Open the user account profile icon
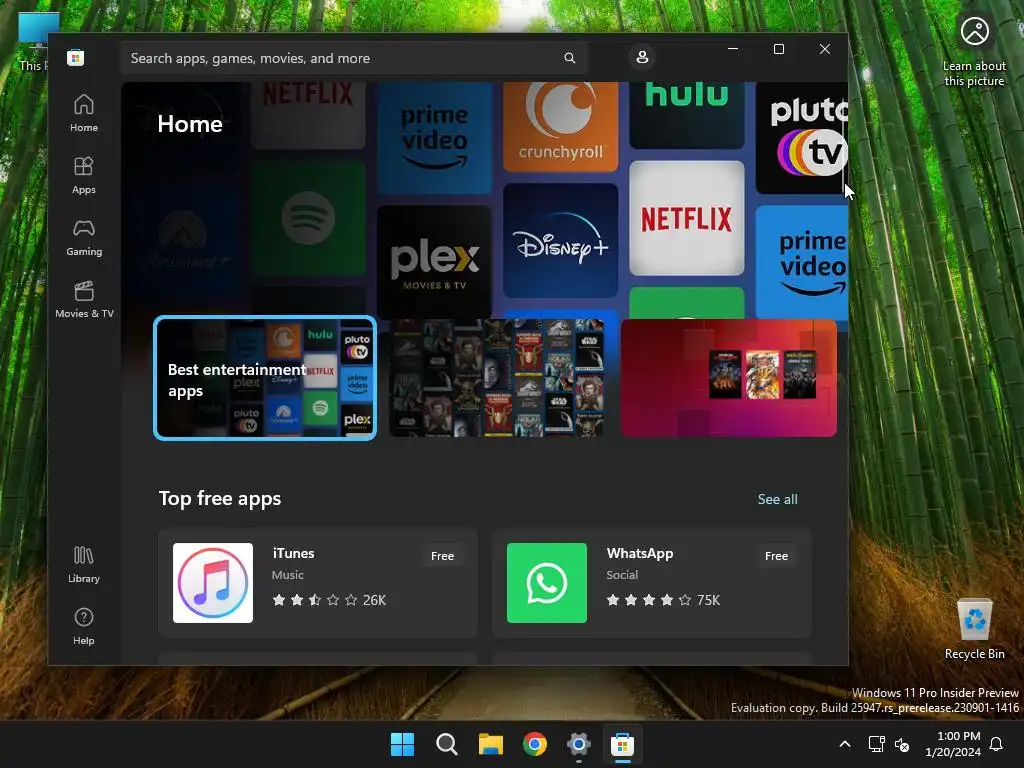 coord(642,57)
